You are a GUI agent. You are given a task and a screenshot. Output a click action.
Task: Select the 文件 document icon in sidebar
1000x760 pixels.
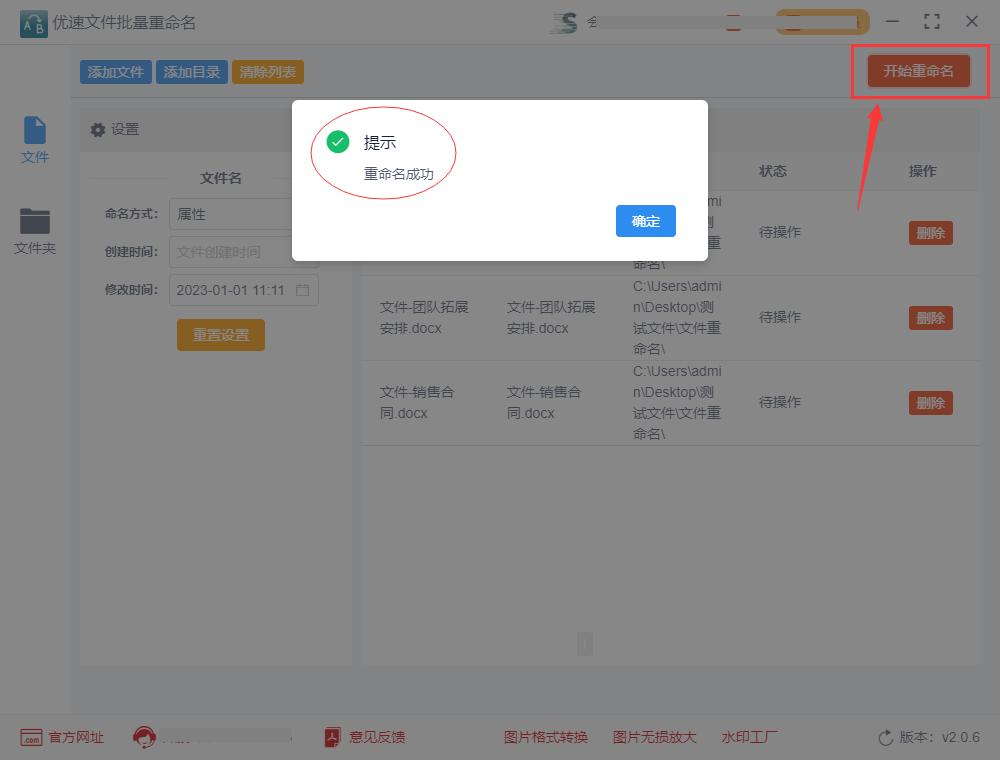(x=34, y=131)
